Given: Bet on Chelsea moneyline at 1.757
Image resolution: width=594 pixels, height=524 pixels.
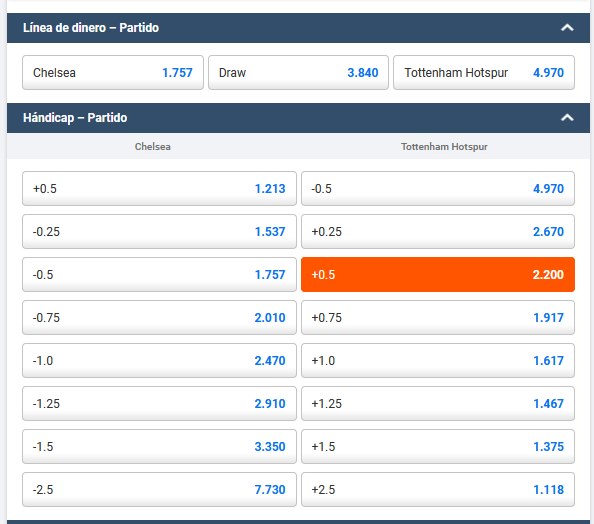Looking at the screenshot, I should [113, 73].
